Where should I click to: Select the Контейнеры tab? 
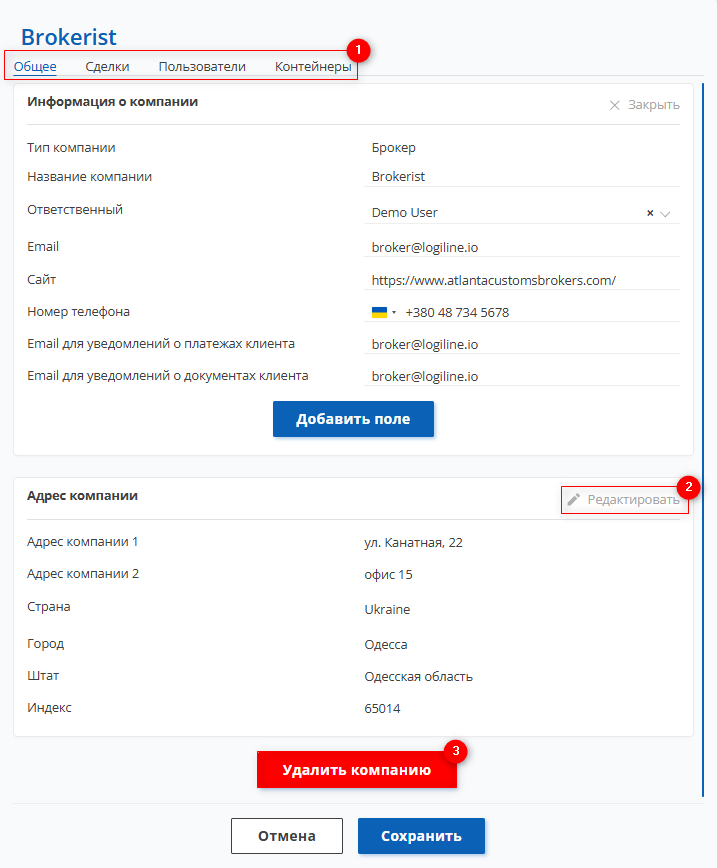313,66
